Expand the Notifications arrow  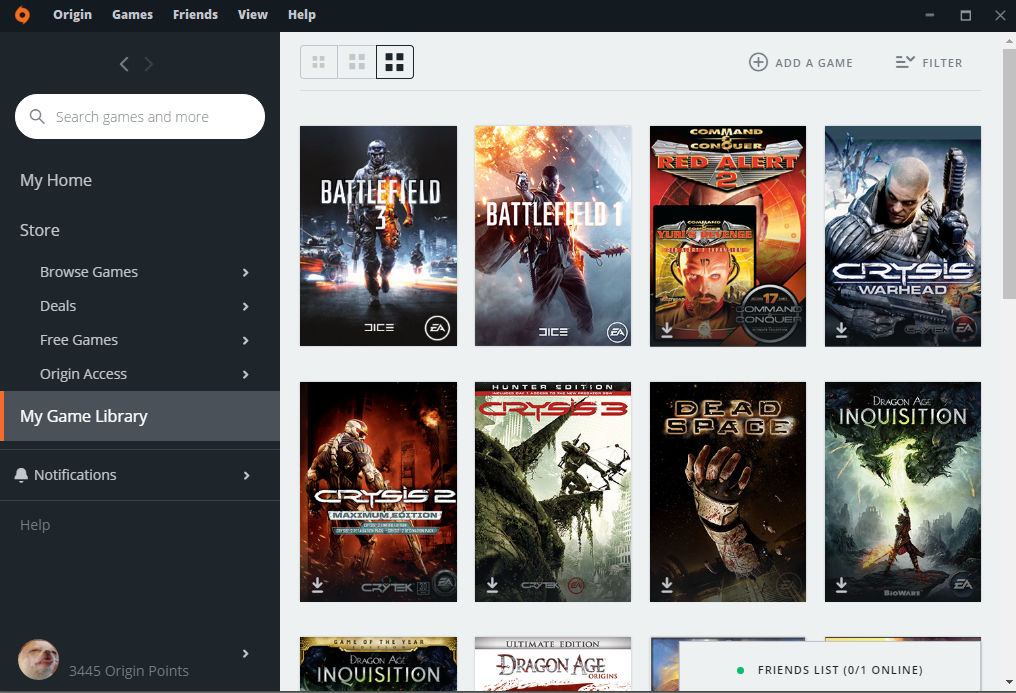point(246,475)
